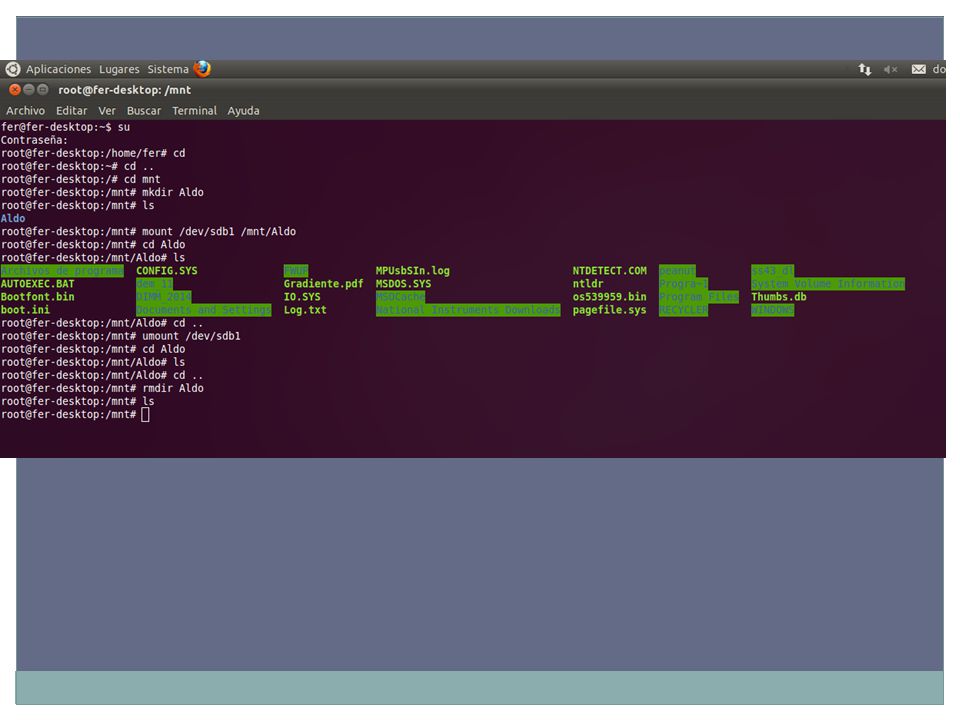Click the highlighted RECYCLER folder

[x=683, y=310]
